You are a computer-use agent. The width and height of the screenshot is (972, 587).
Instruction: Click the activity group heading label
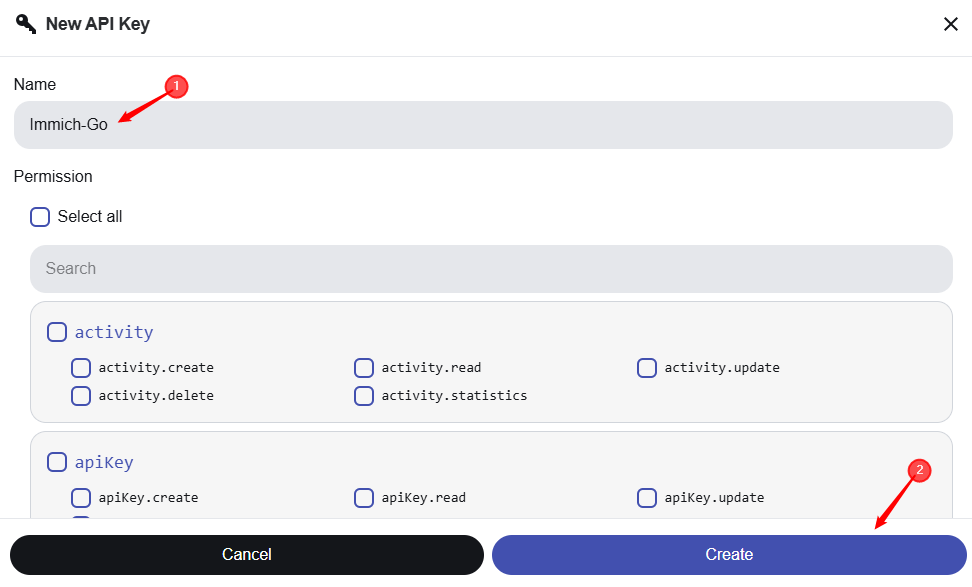point(114,332)
